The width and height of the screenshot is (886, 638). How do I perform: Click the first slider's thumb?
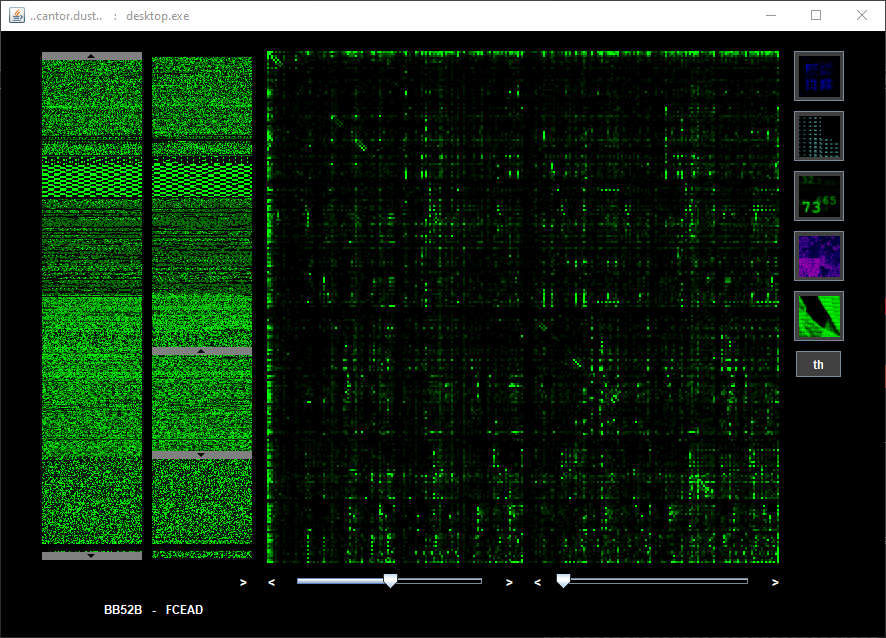(390, 581)
